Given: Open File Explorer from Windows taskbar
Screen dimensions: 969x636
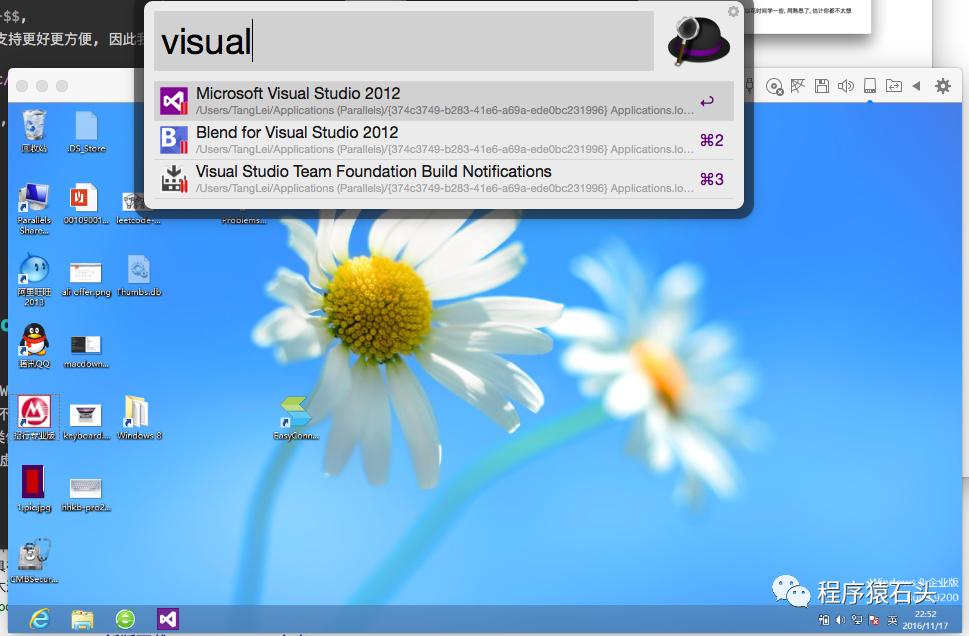Looking at the screenshot, I should point(82,619).
